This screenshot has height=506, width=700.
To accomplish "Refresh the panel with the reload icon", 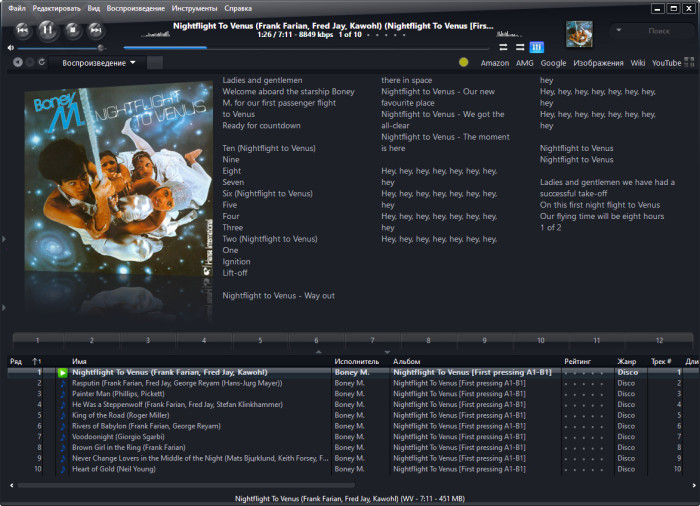I will (42, 62).
